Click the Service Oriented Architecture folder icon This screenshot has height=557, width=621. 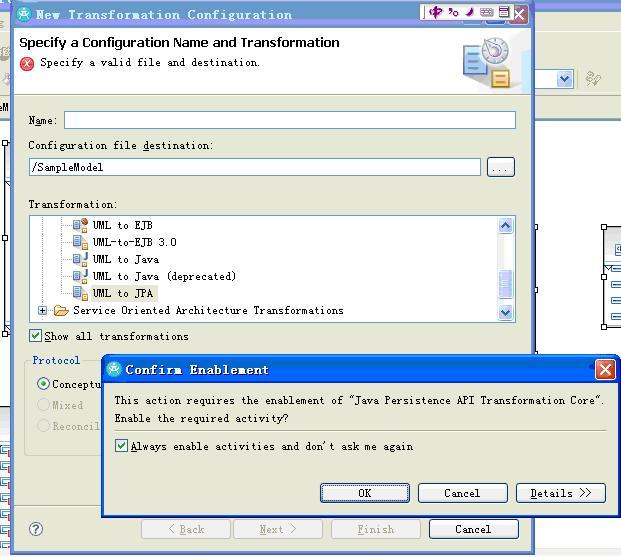click(x=61, y=310)
